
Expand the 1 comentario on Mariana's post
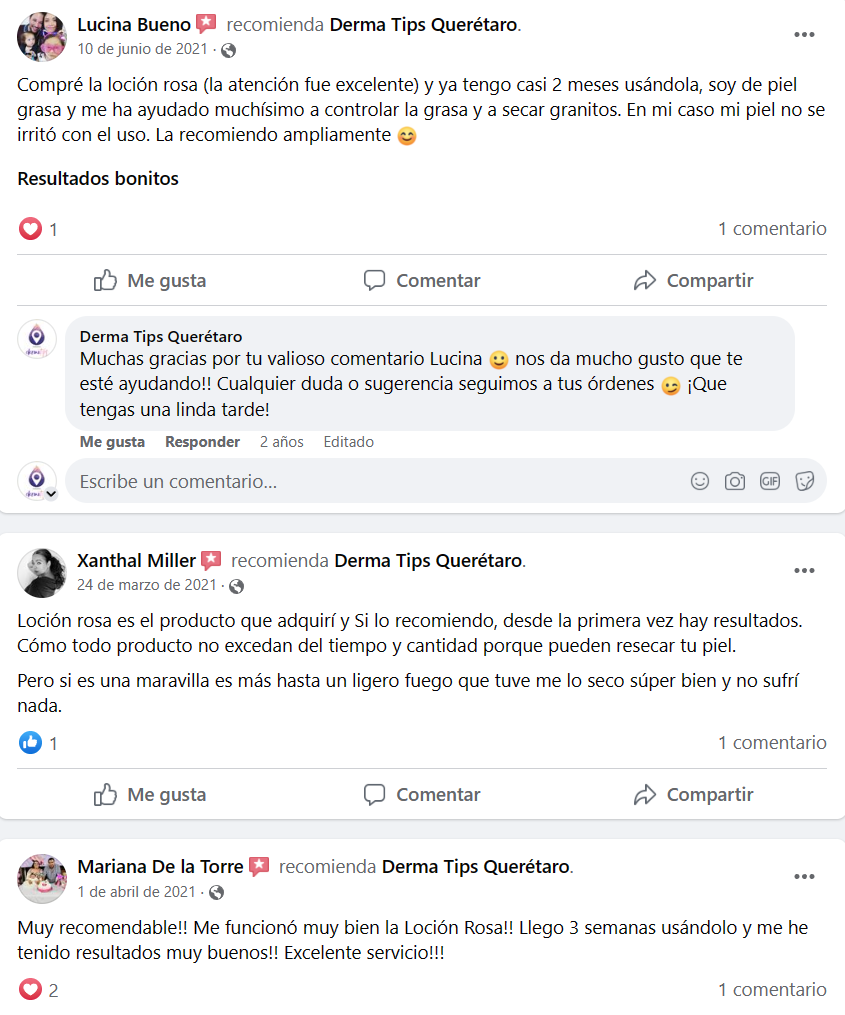point(772,990)
